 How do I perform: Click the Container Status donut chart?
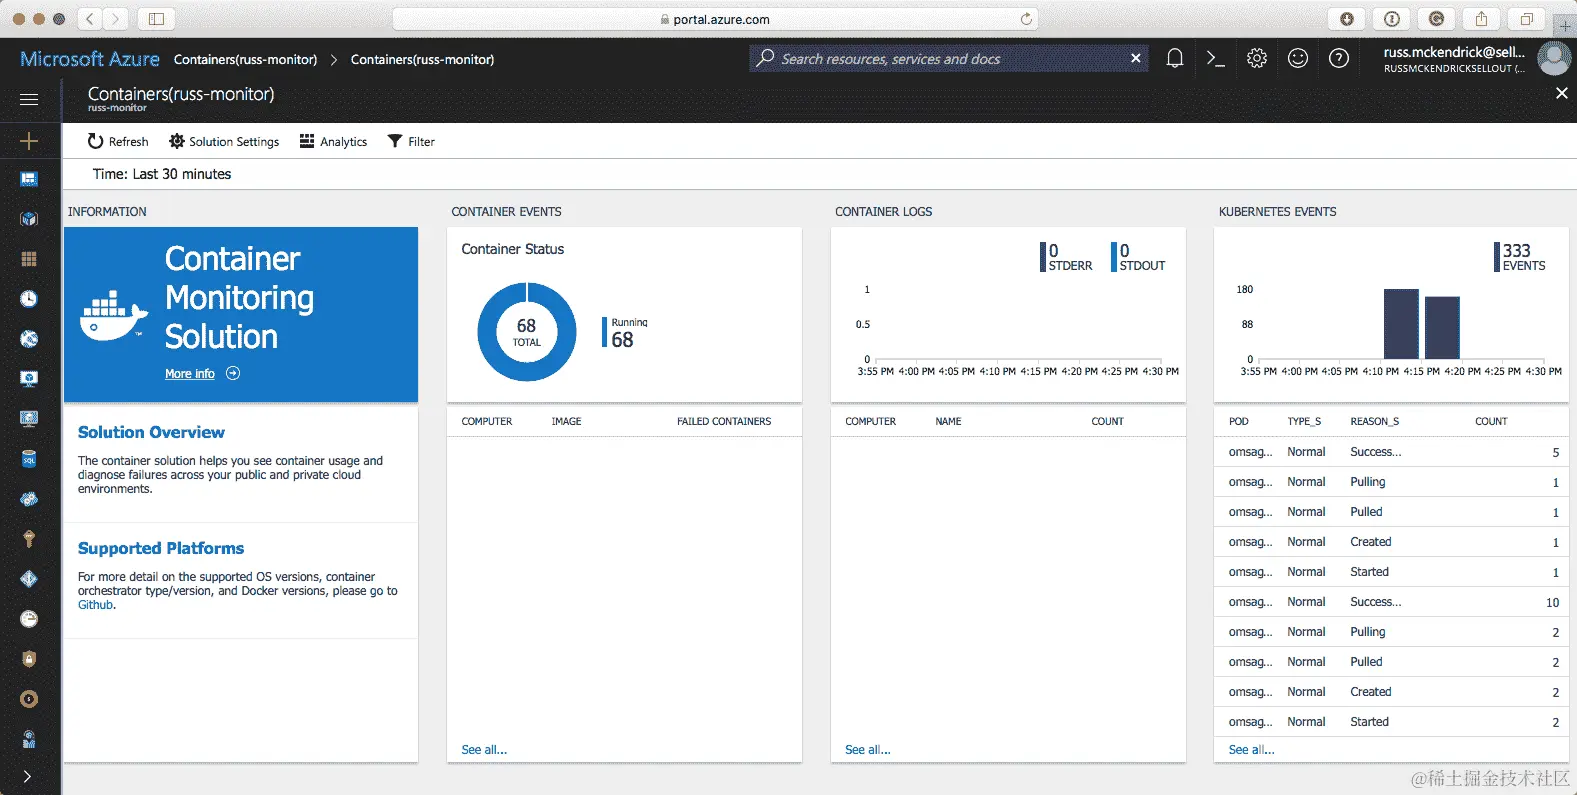(527, 332)
